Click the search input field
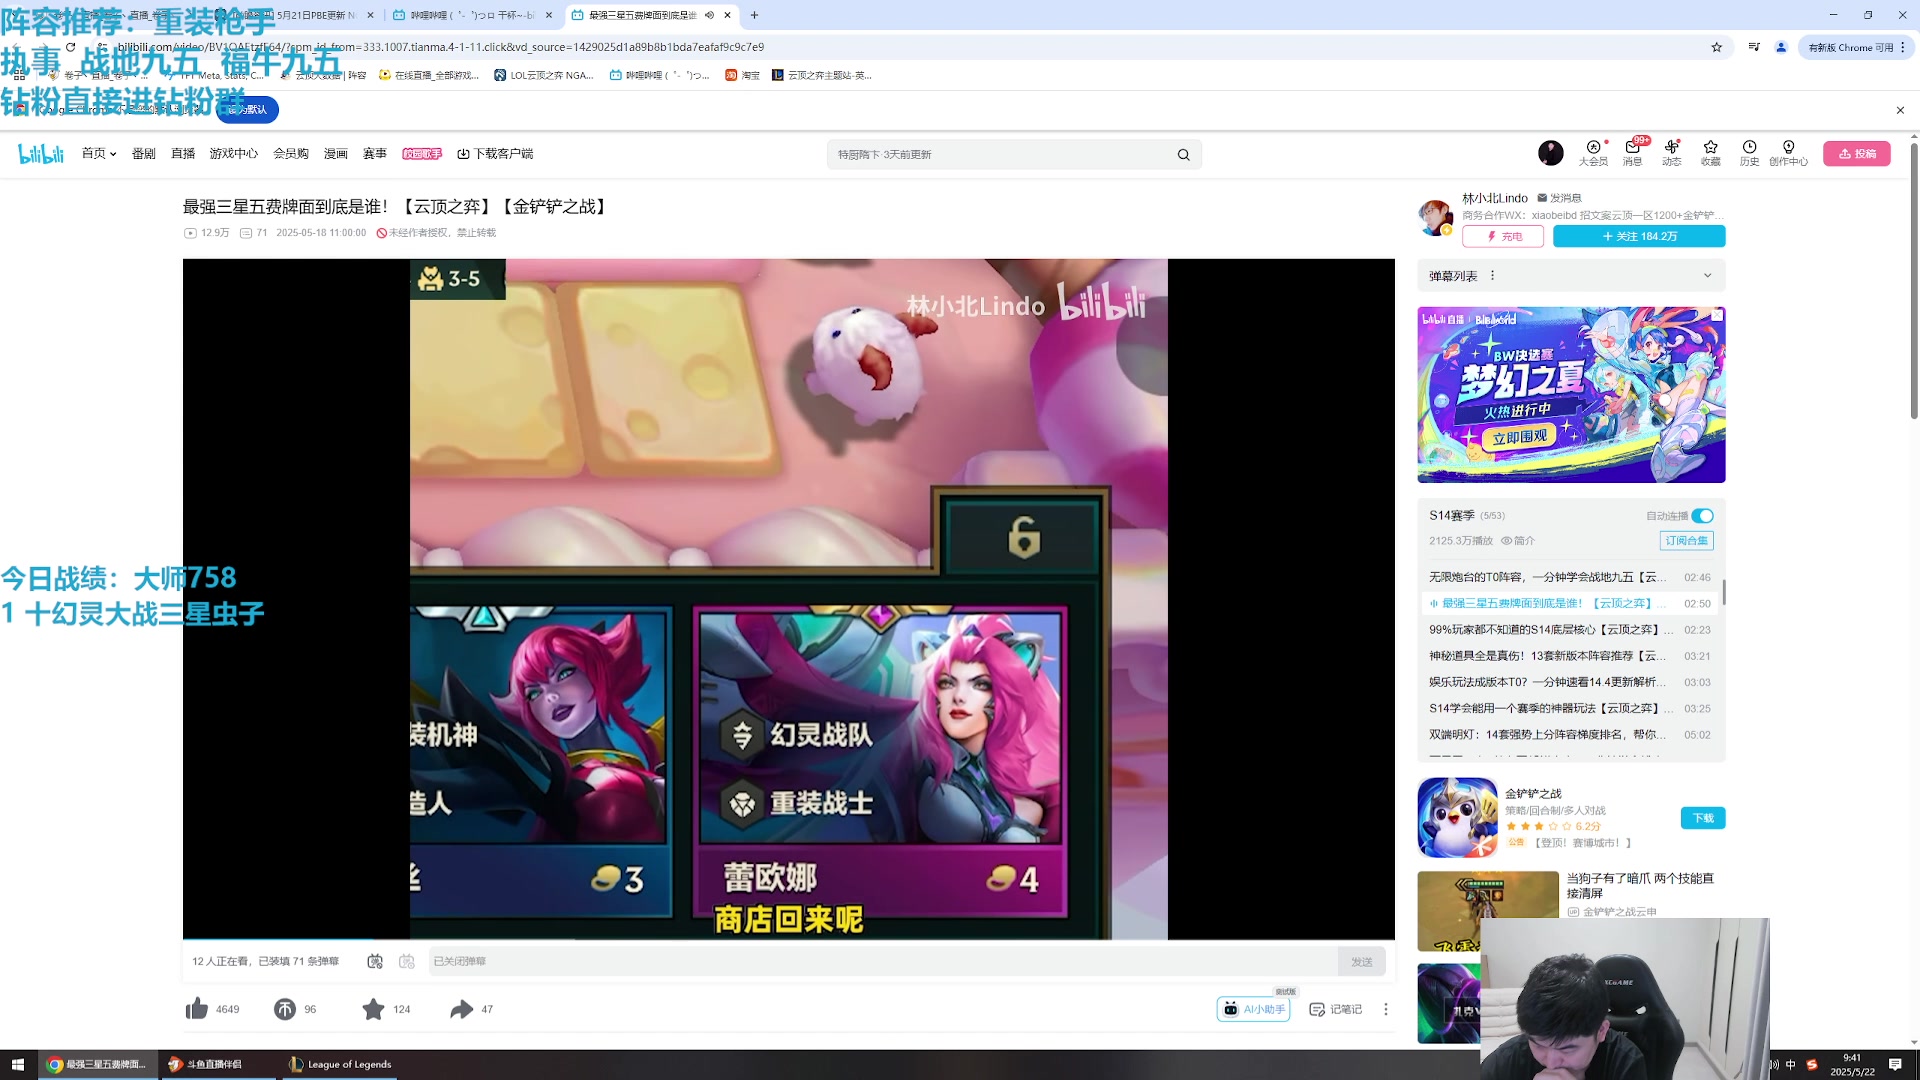Image resolution: width=1920 pixels, height=1080 pixels. pos(1000,154)
